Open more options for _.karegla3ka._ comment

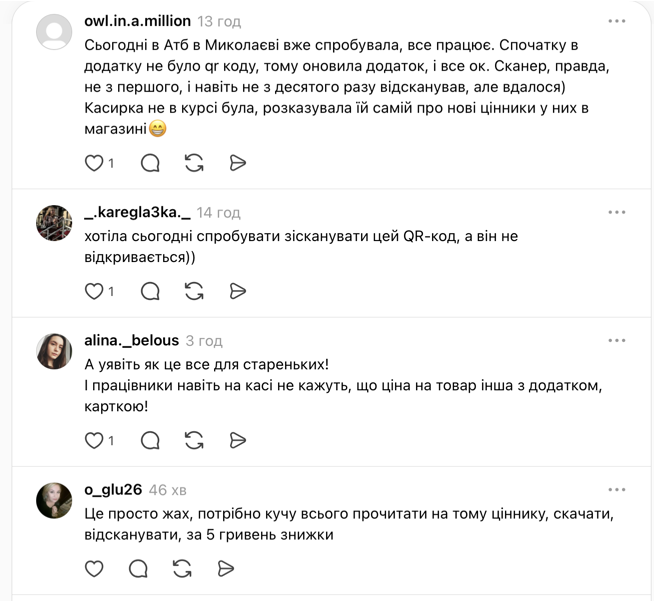[x=617, y=213]
